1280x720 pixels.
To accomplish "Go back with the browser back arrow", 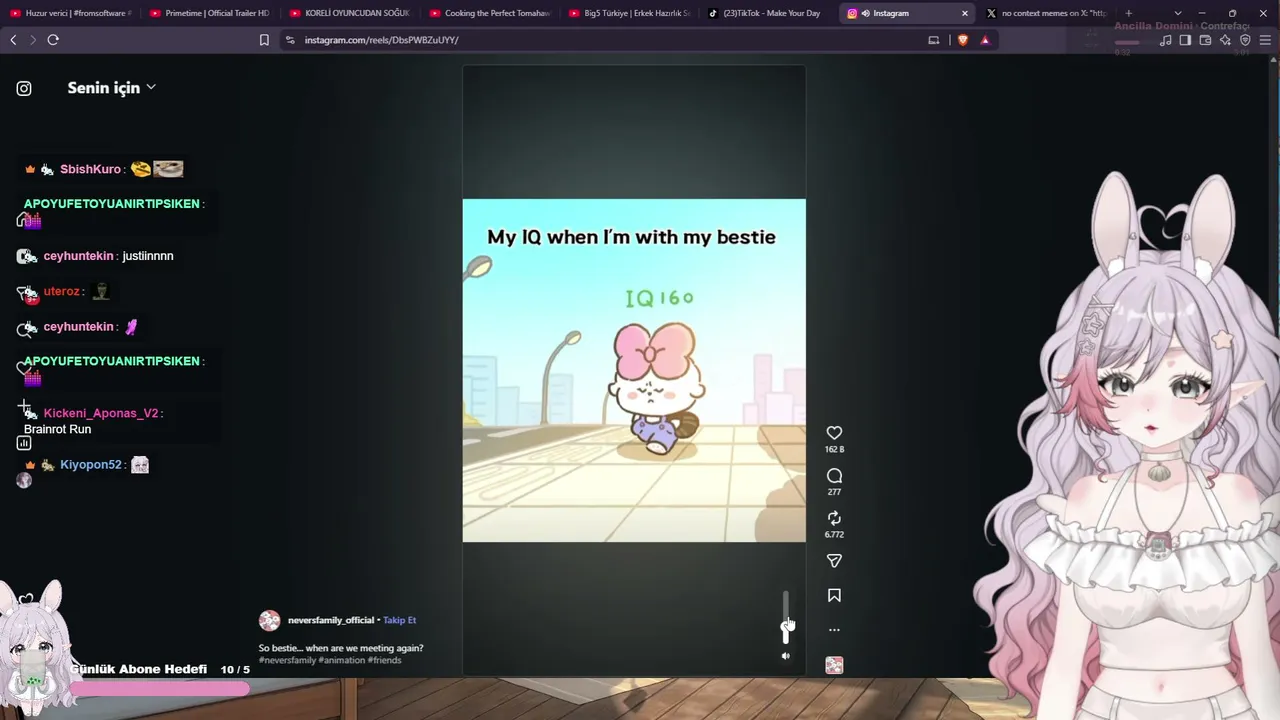I will pos(13,40).
